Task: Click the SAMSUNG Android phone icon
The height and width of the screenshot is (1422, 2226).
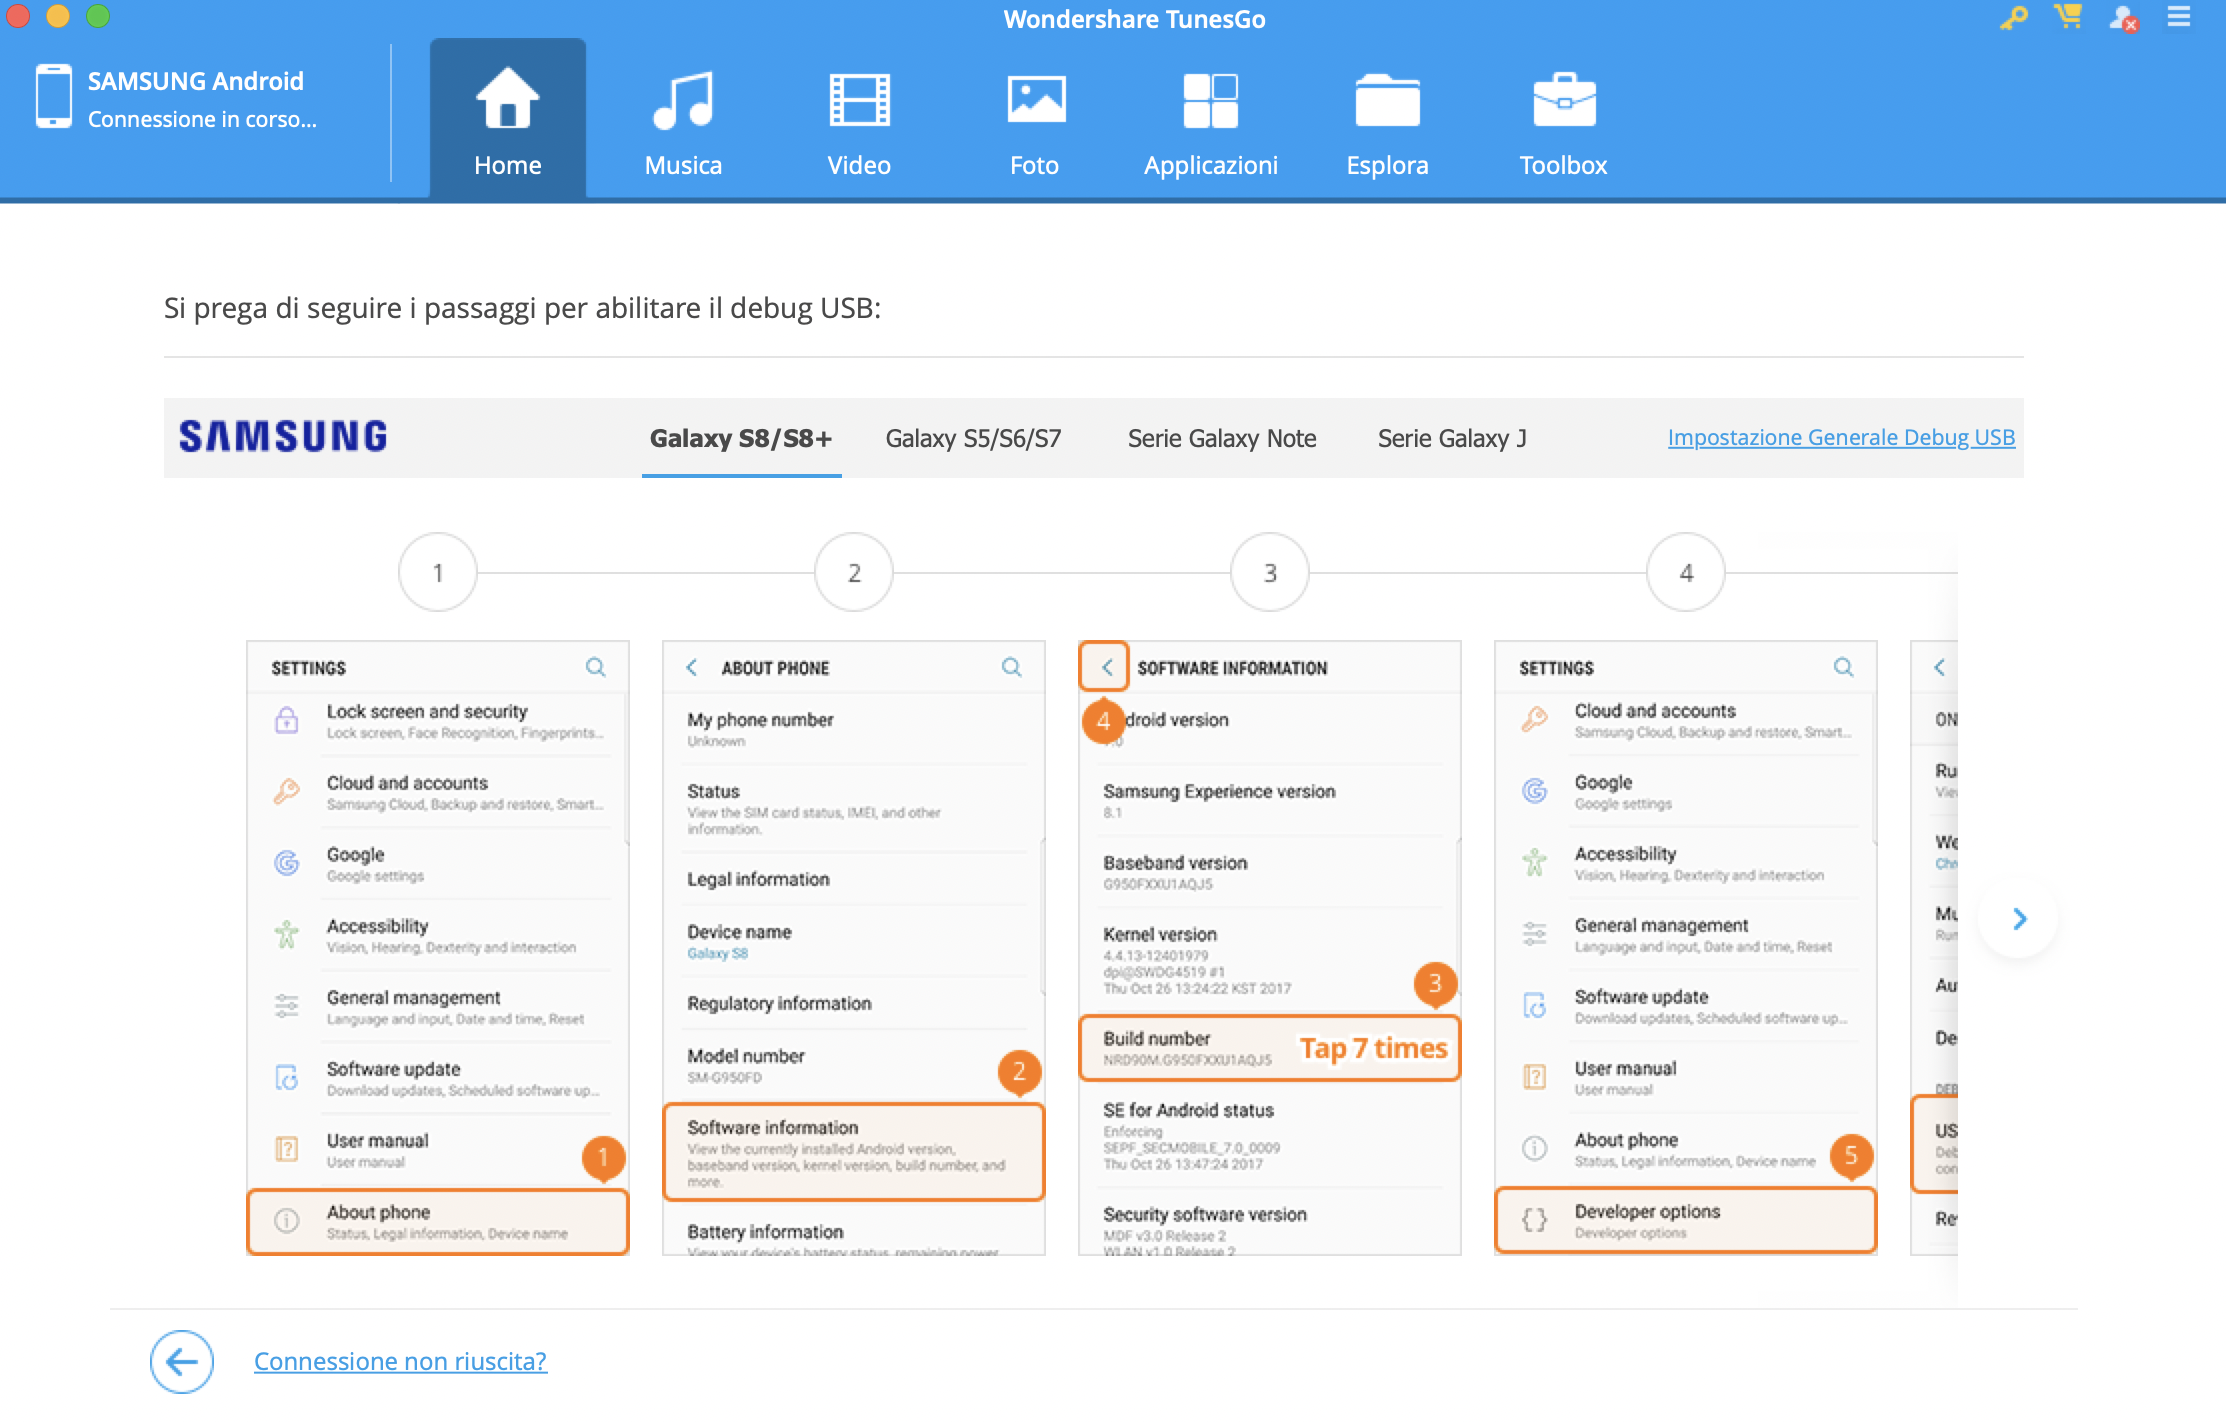Action: [x=53, y=96]
